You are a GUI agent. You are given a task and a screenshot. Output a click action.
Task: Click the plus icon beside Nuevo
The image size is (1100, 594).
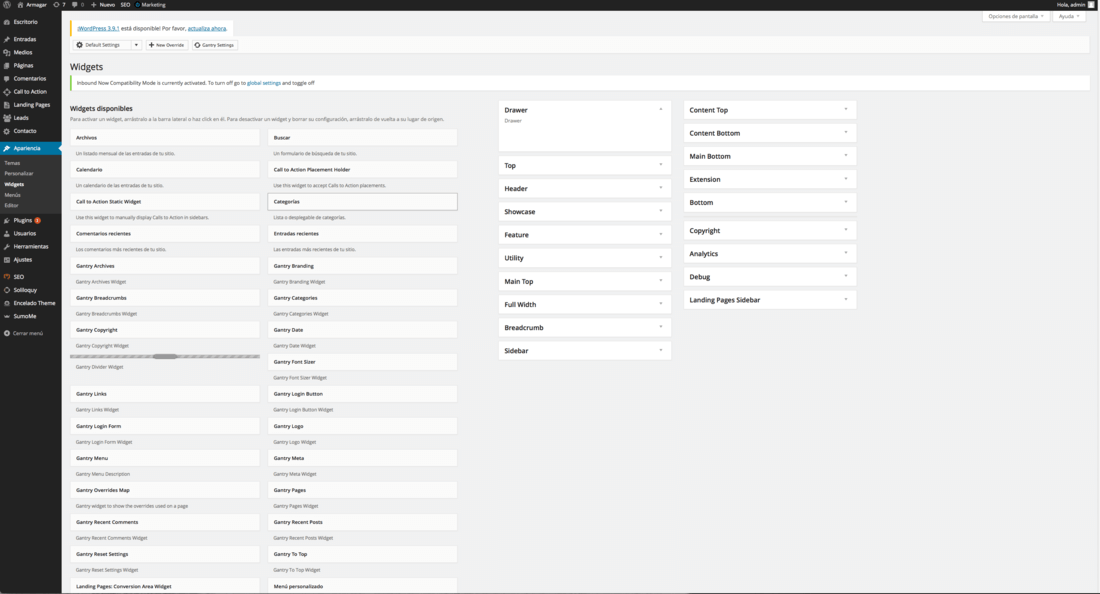click(x=94, y=4)
